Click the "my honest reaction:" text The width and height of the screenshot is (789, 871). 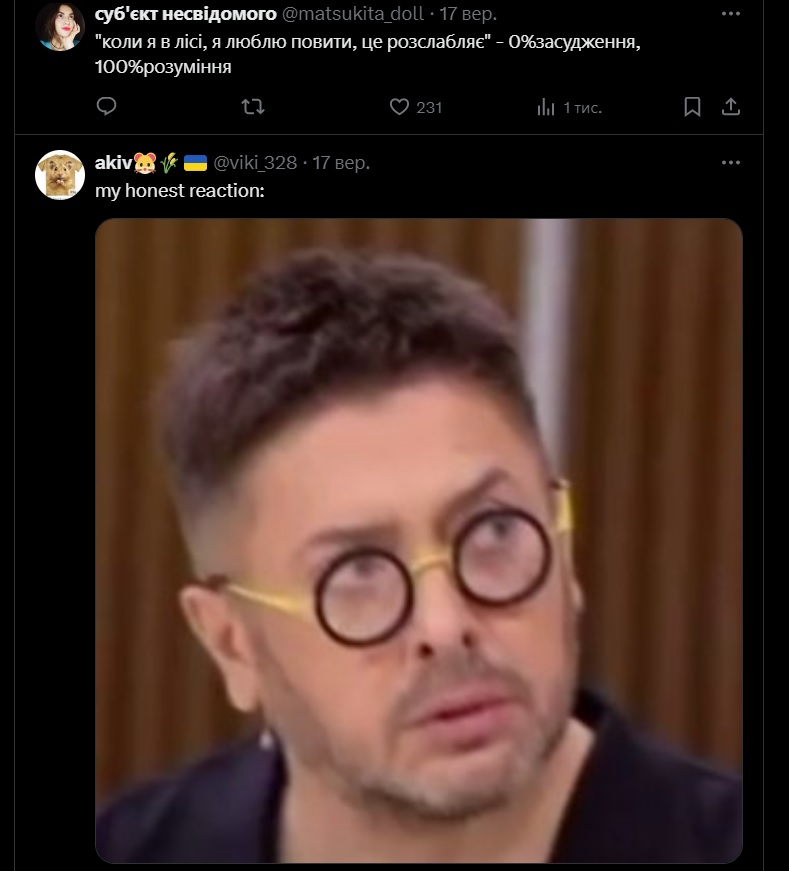(179, 190)
